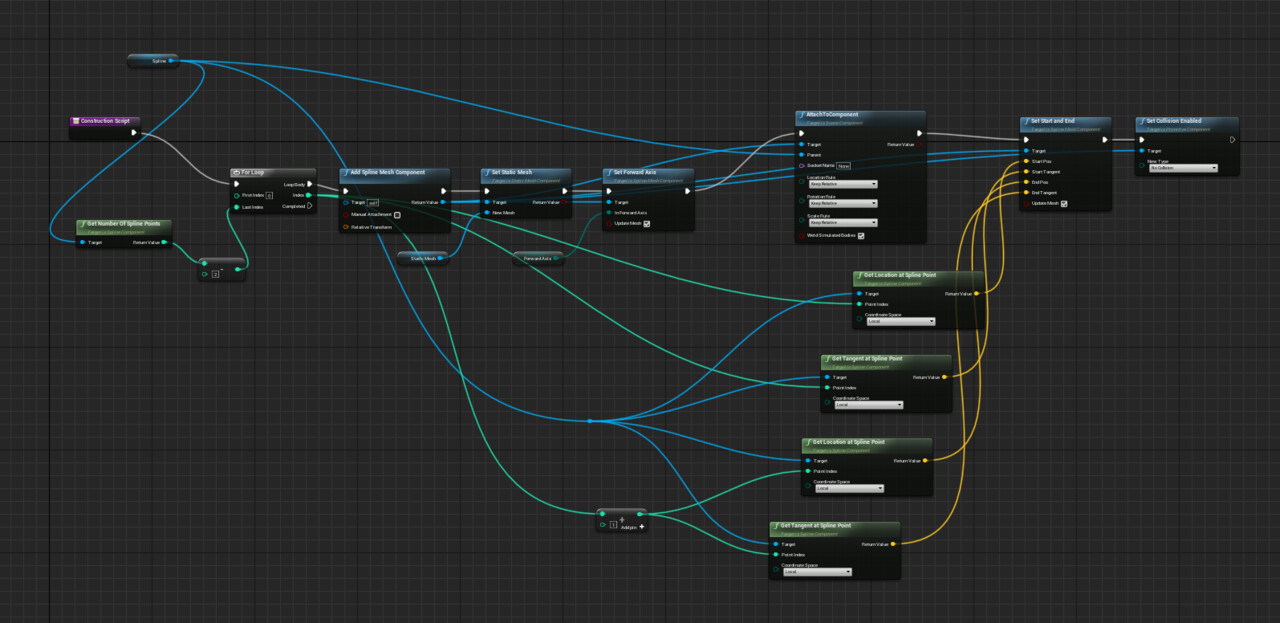Click New Mesh input pin on Set Static Mesh
1280x623 pixels.
pos(486,213)
